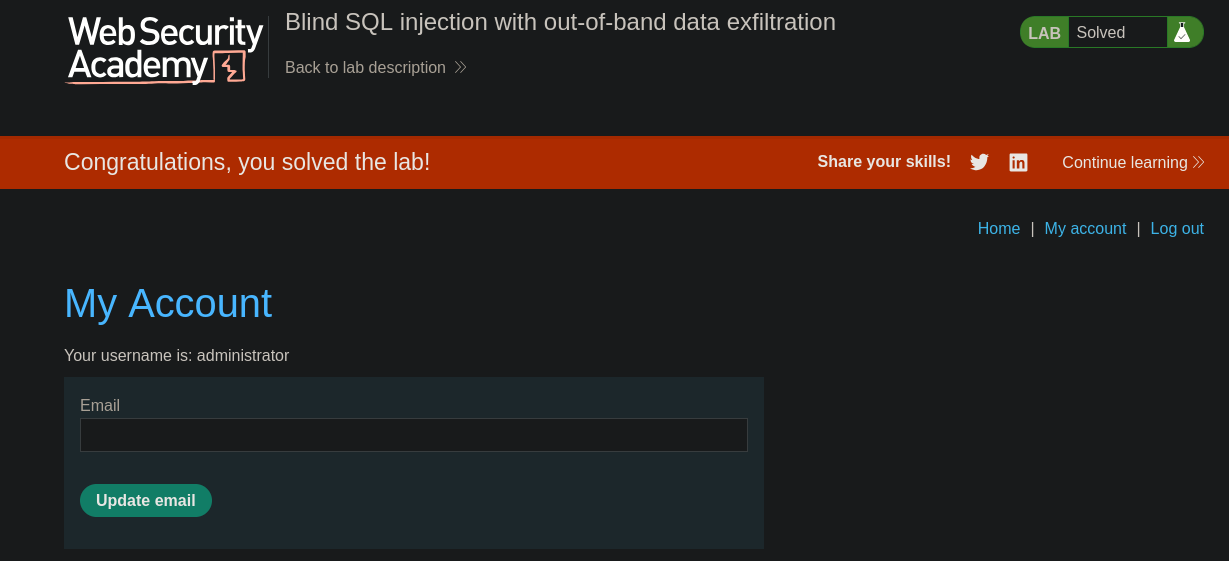Click the Email field label
This screenshot has height=561, width=1229.
tap(100, 405)
